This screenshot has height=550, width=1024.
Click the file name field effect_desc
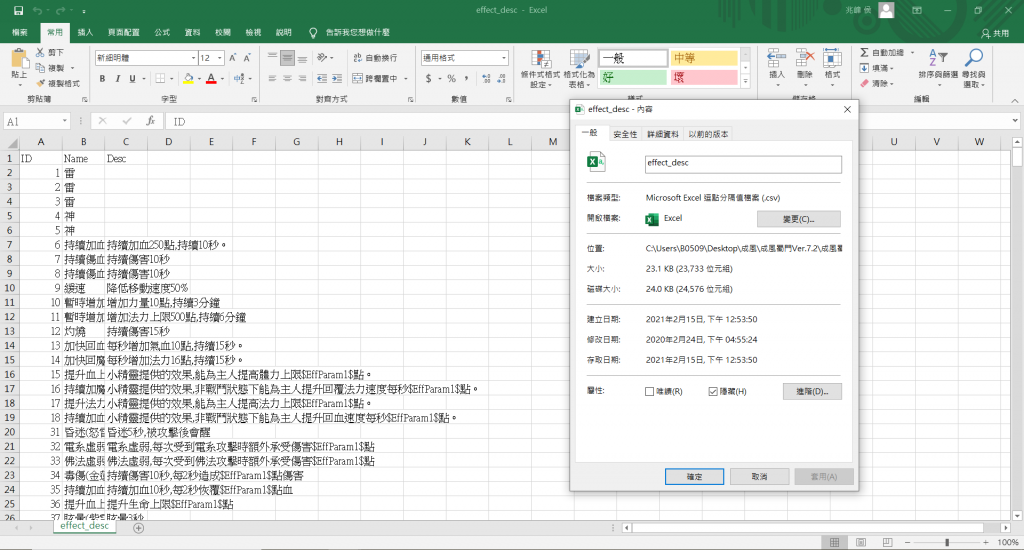tap(743, 164)
